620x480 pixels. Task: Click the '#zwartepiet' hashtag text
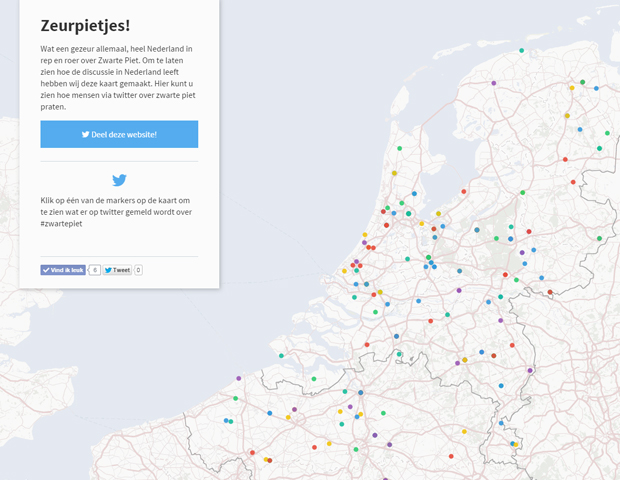pyautogui.click(x=61, y=224)
